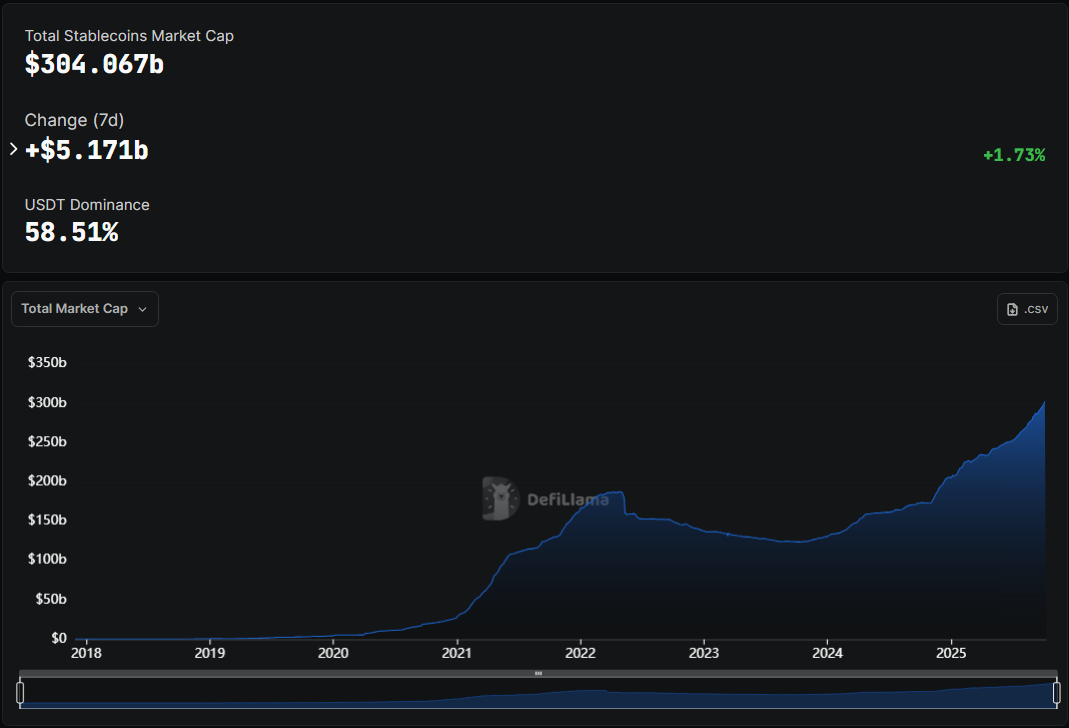The height and width of the screenshot is (728, 1069).
Task: Select the $304.067b total market cap value
Action: [94, 64]
